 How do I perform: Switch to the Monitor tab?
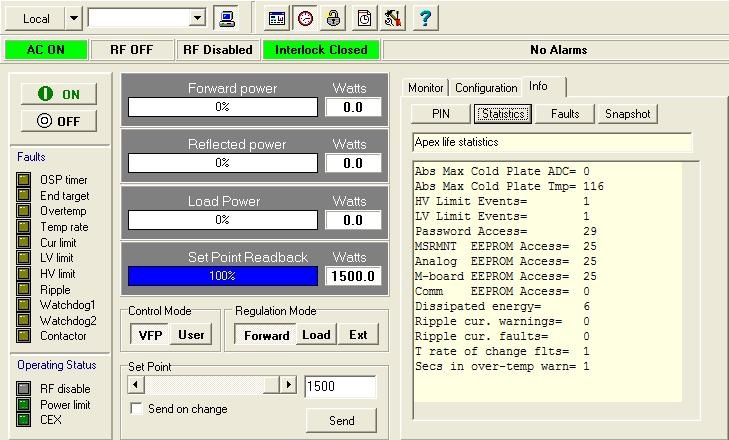(x=426, y=88)
